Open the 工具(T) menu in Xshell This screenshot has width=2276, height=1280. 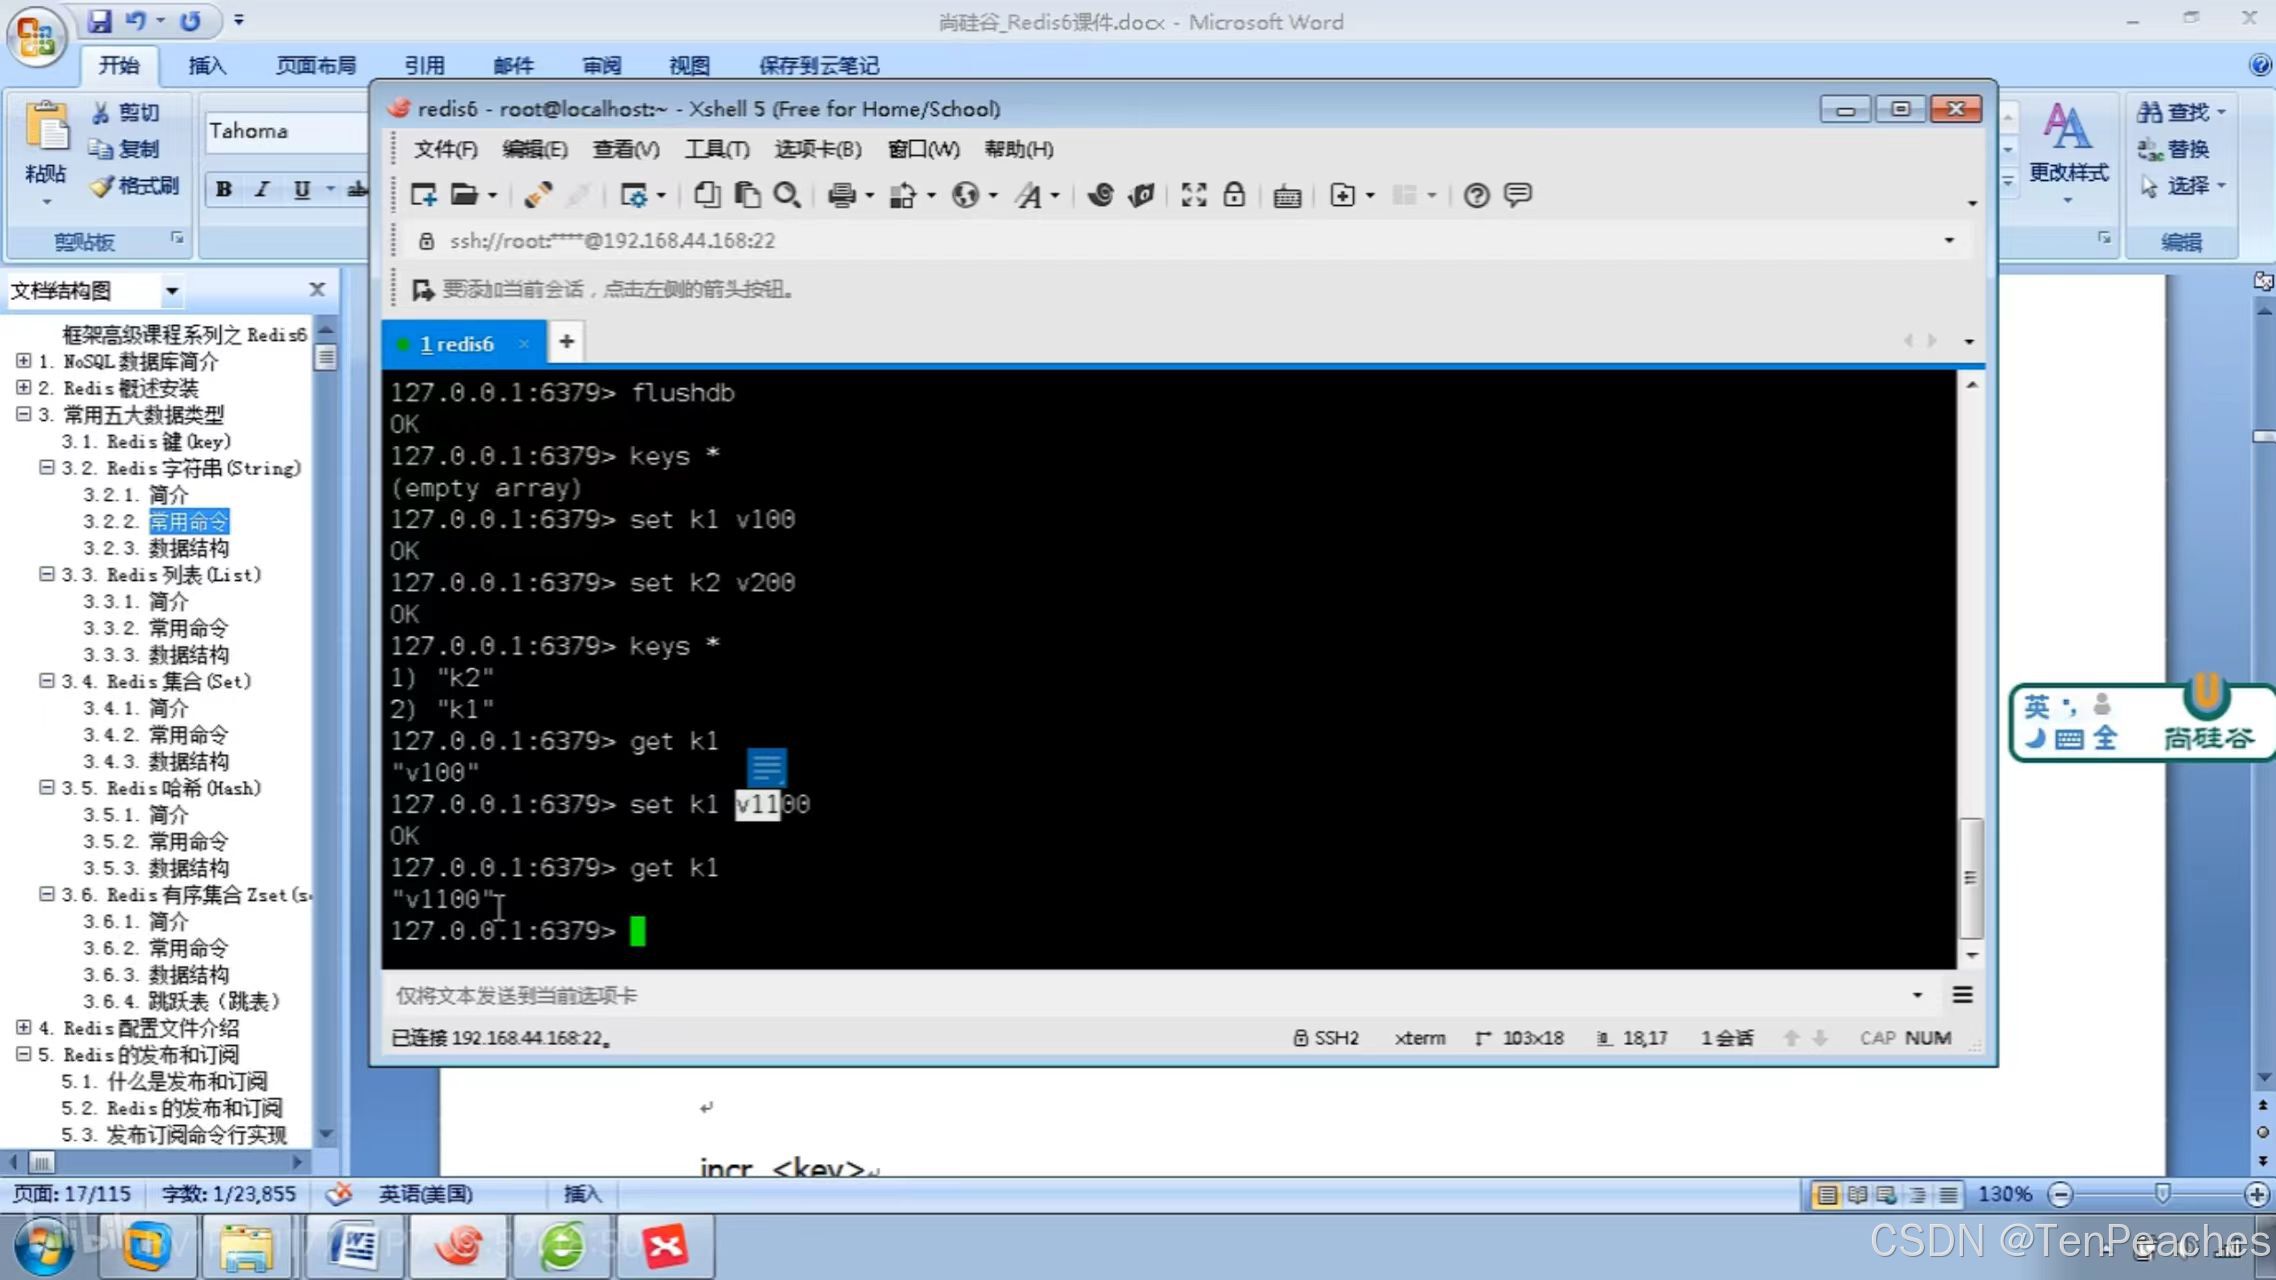(x=716, y=149)
